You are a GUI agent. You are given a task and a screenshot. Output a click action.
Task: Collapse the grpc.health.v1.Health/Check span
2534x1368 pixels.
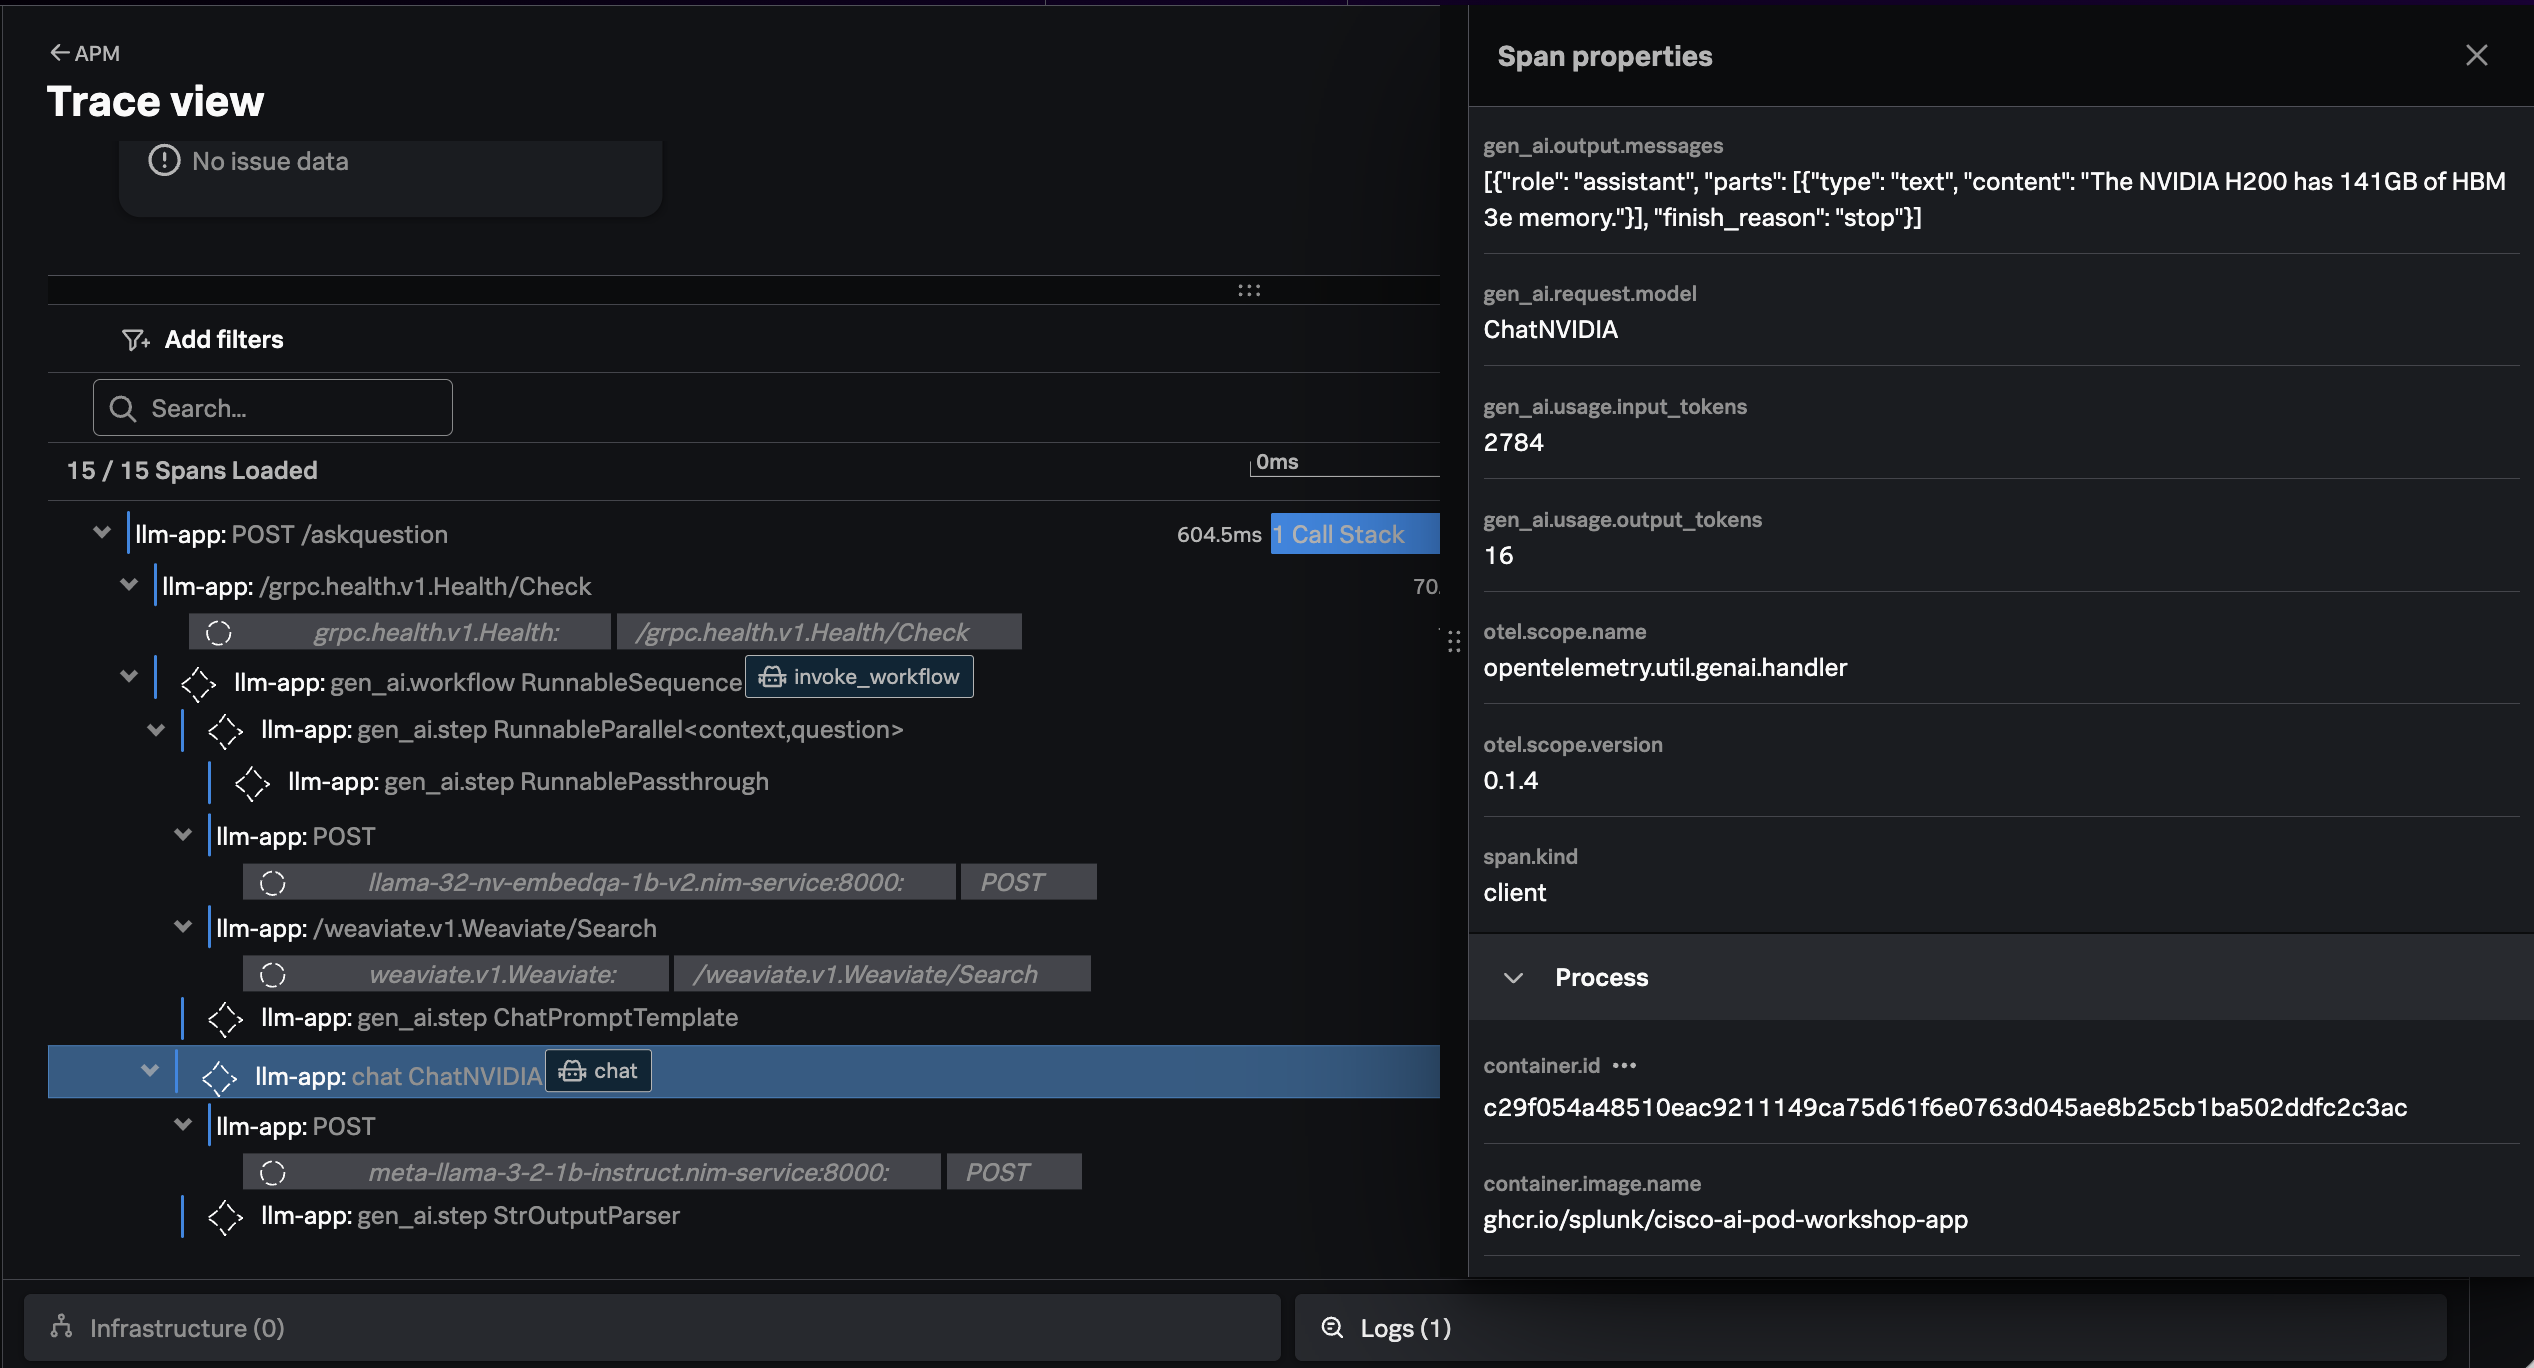(x=128, y=585)
